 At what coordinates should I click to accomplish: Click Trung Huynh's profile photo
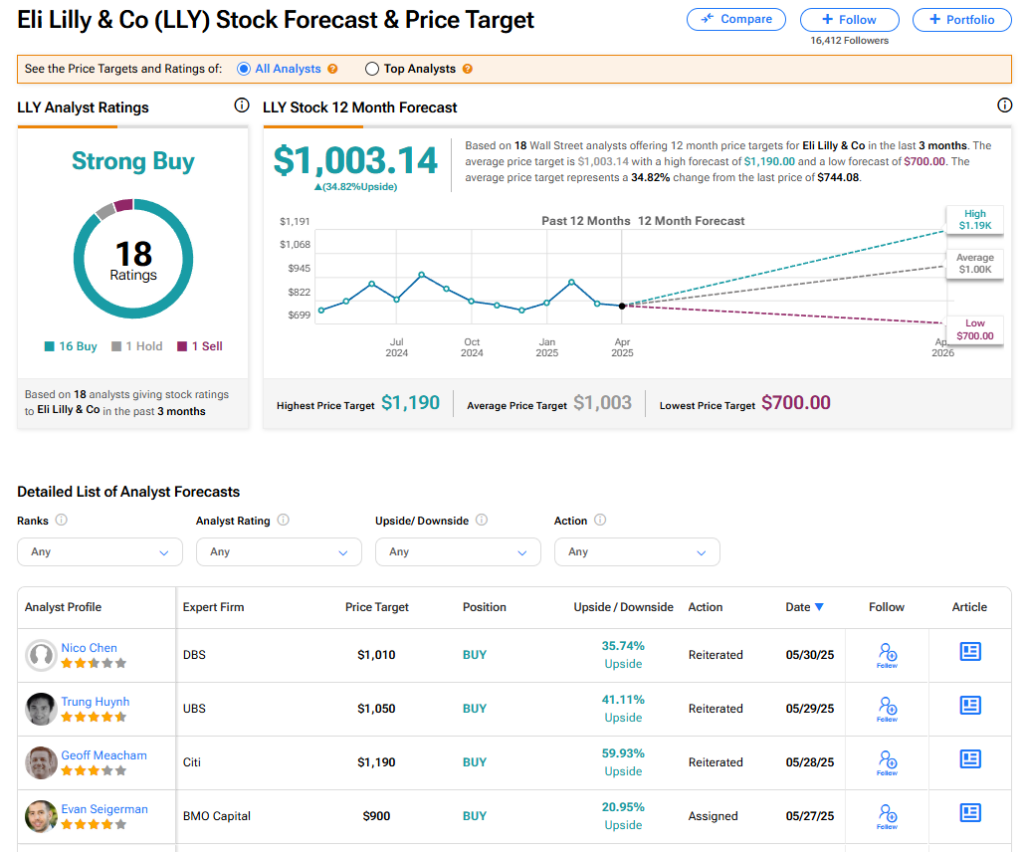(41, 708)
